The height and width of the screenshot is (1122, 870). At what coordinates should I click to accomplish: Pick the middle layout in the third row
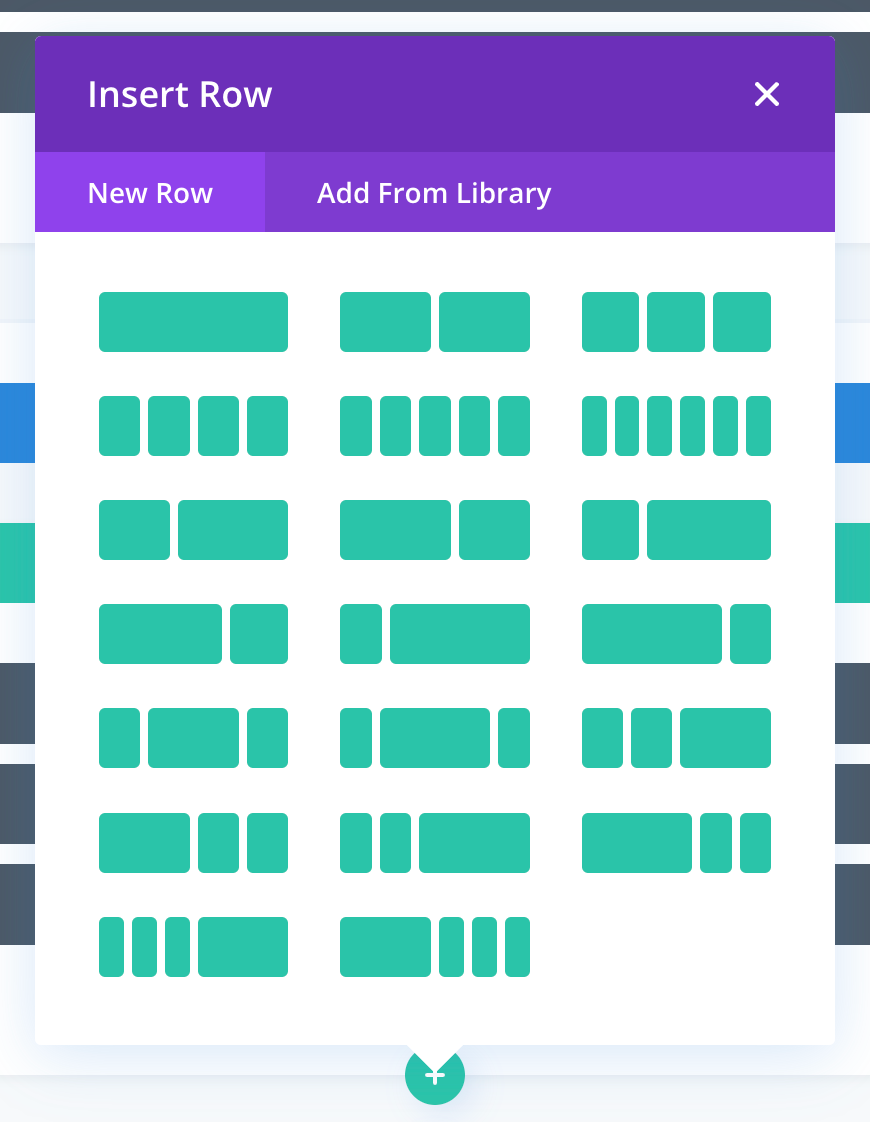[x=434, y=530]
